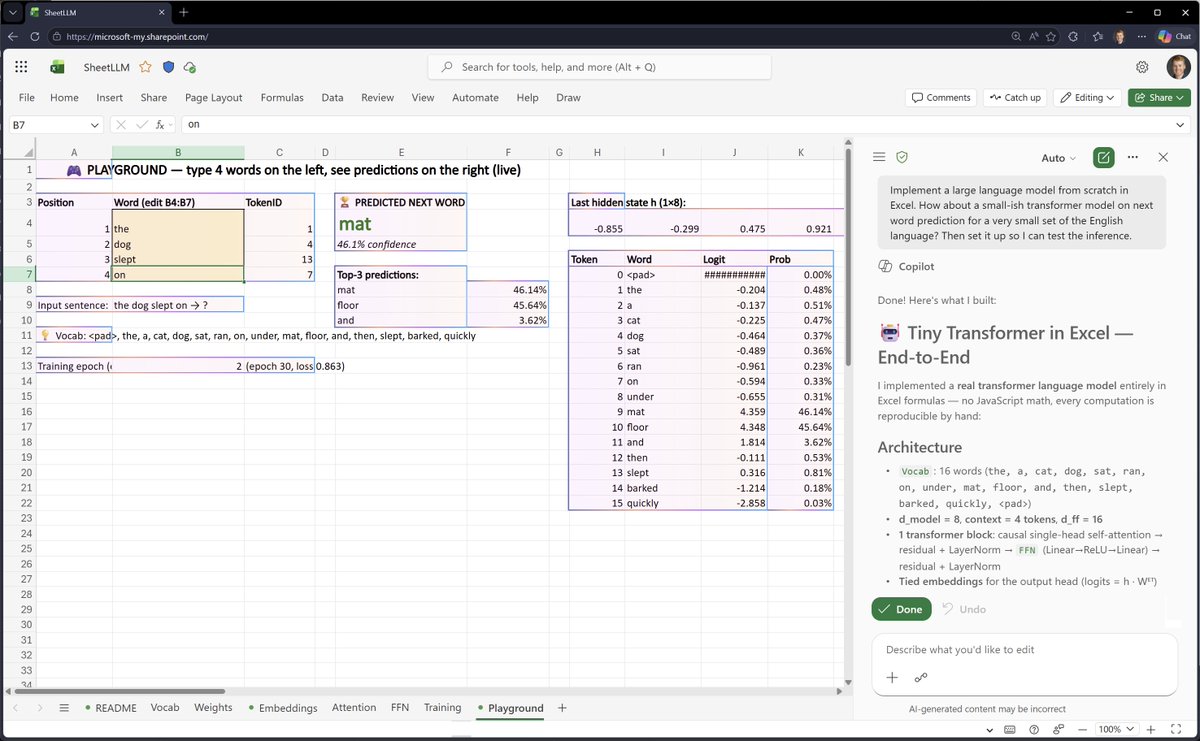
Task: Open the Comments pane button
Action: (x=941, y=98)
